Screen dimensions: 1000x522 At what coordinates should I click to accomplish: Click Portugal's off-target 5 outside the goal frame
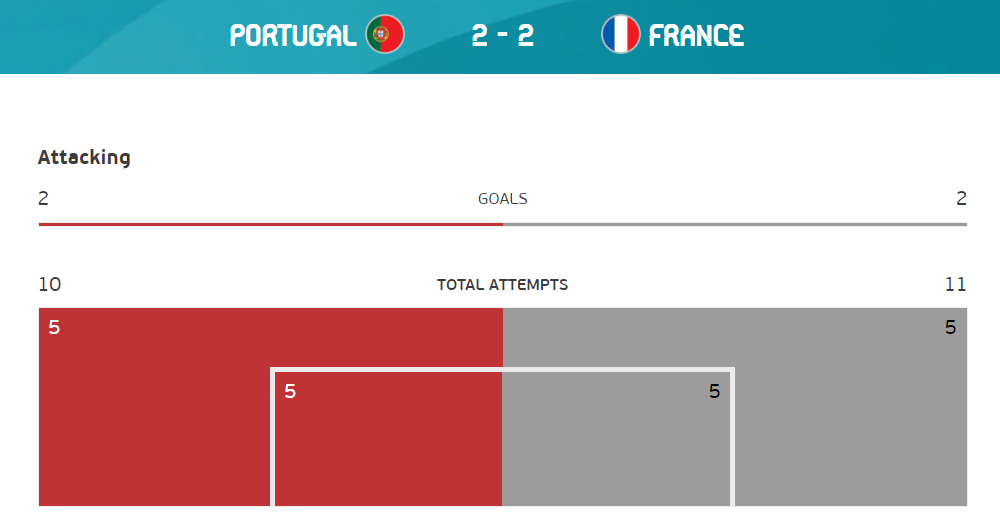point(54,327)
